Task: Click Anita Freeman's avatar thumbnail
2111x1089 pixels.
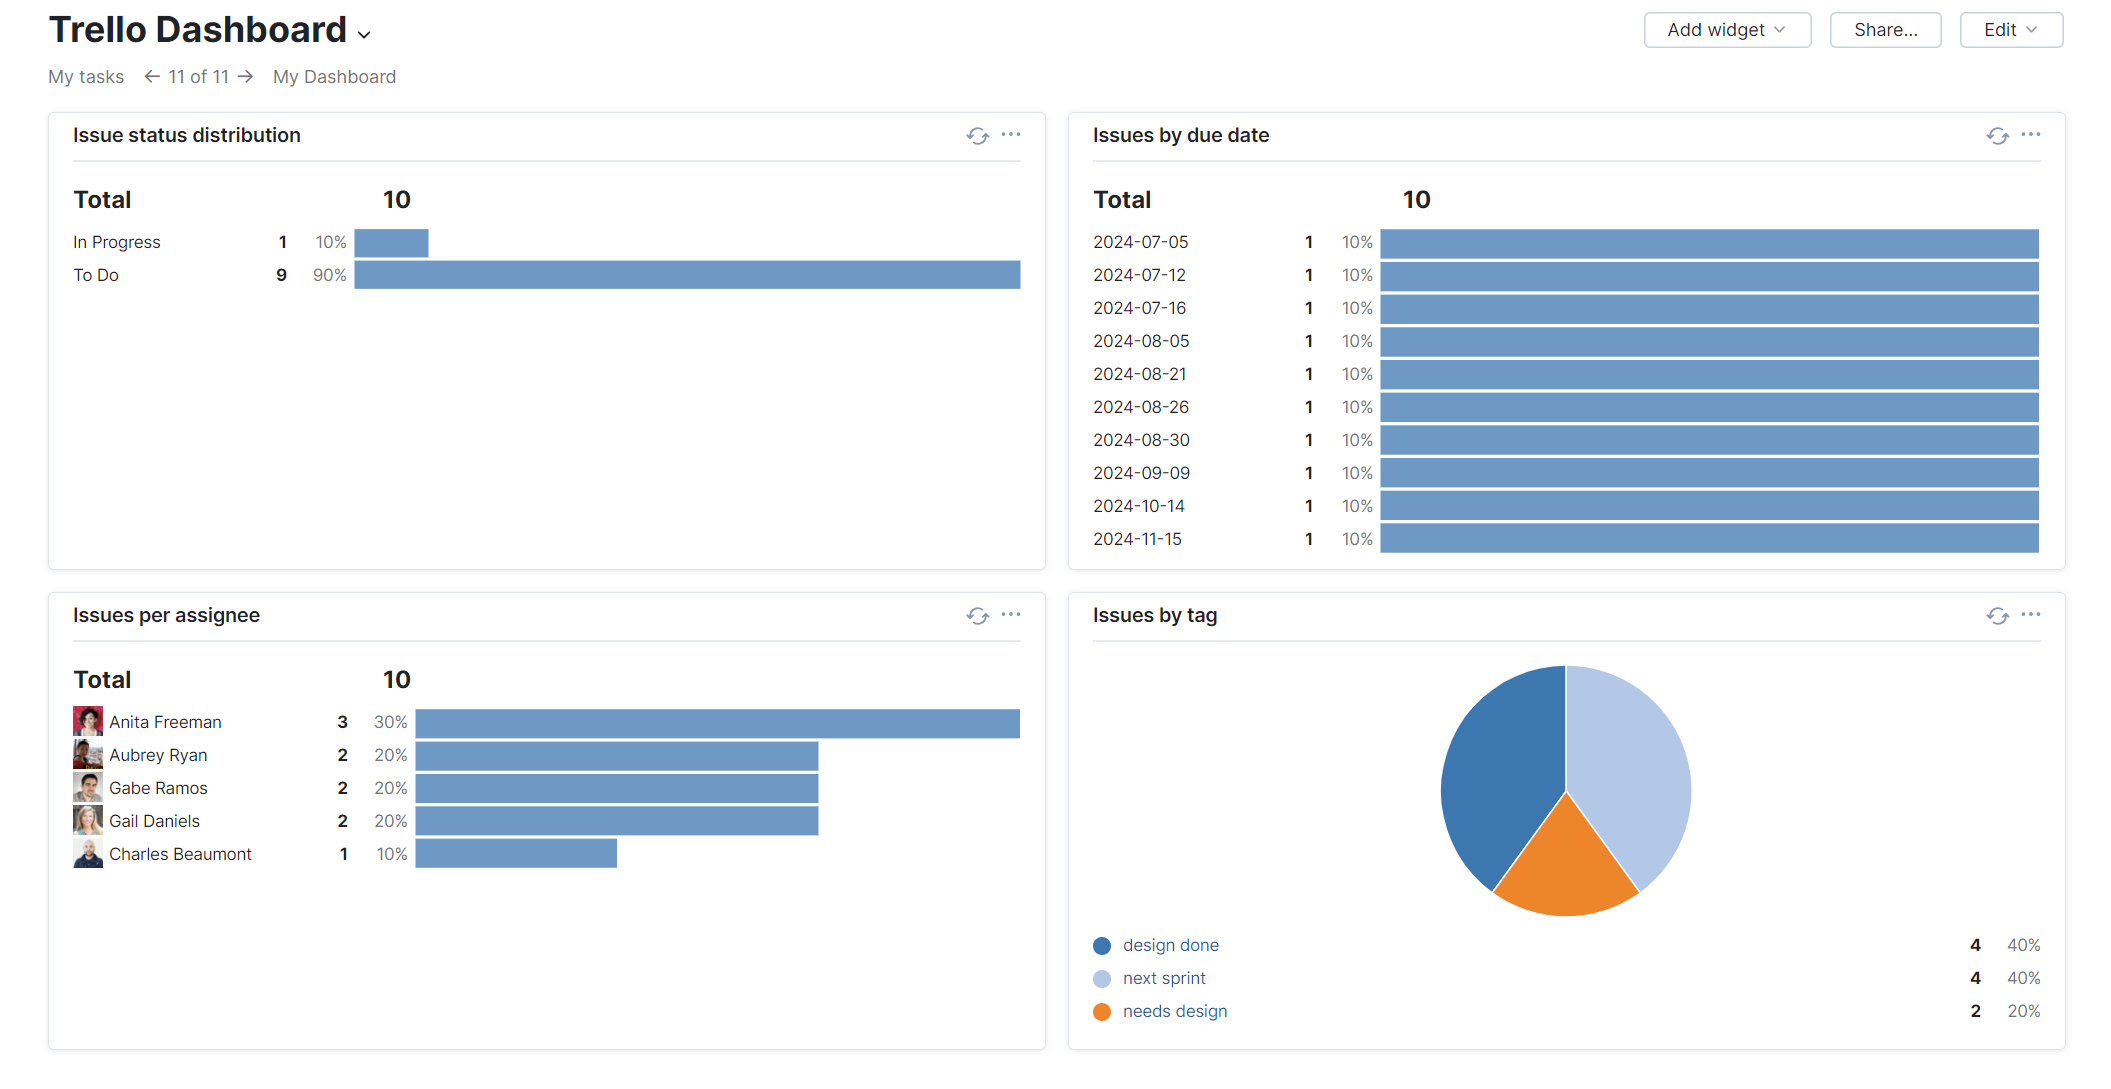Action: pyautogui.click(x=88, y=721)
